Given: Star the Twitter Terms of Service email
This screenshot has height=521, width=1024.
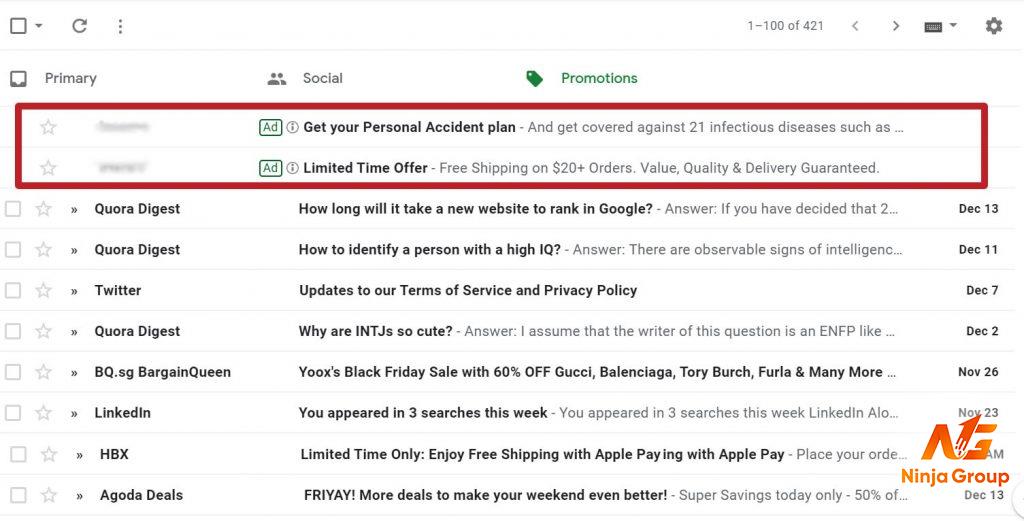Looking at the screenshot, I should pos(43,290).
